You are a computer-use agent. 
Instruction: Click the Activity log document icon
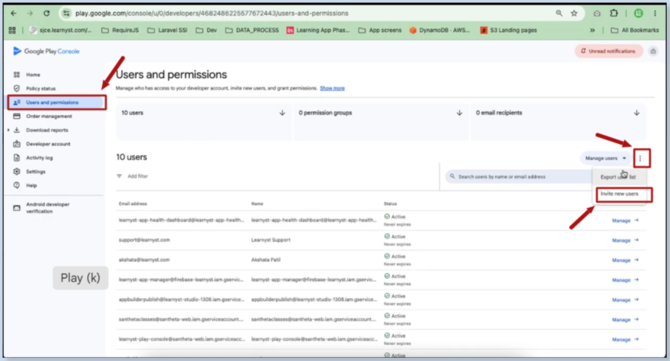coord(17,158)
